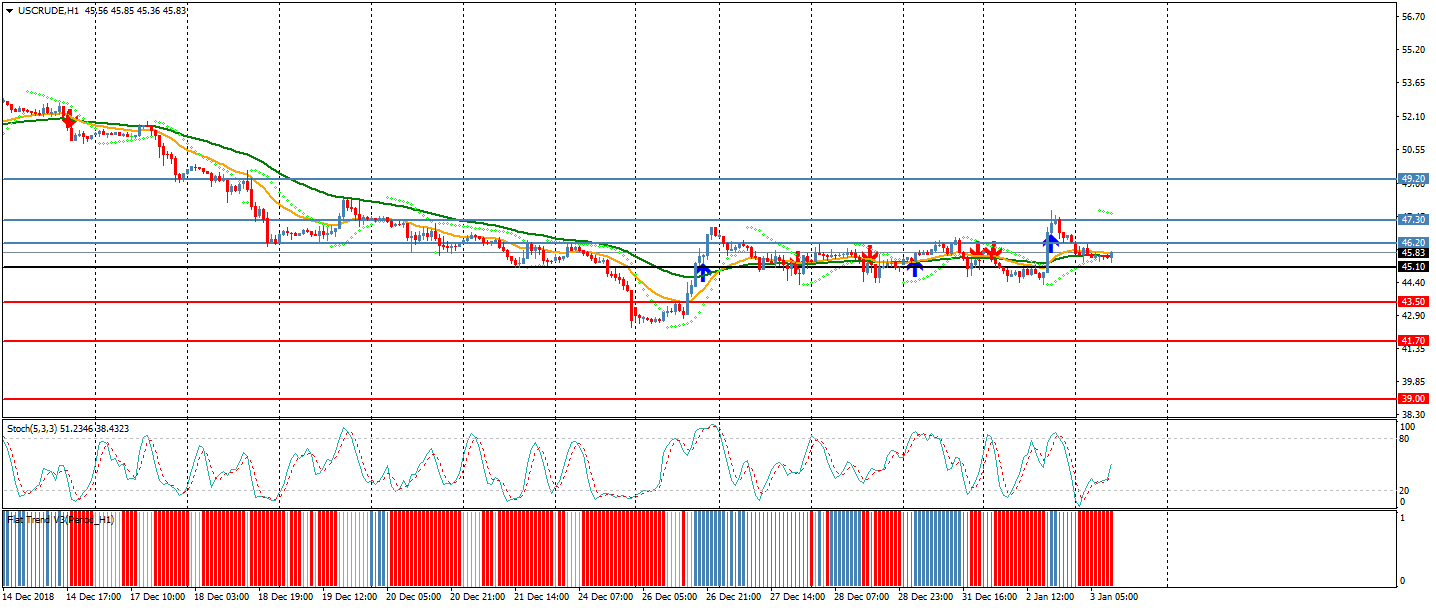Click the current price 45.83 label

1413,255
